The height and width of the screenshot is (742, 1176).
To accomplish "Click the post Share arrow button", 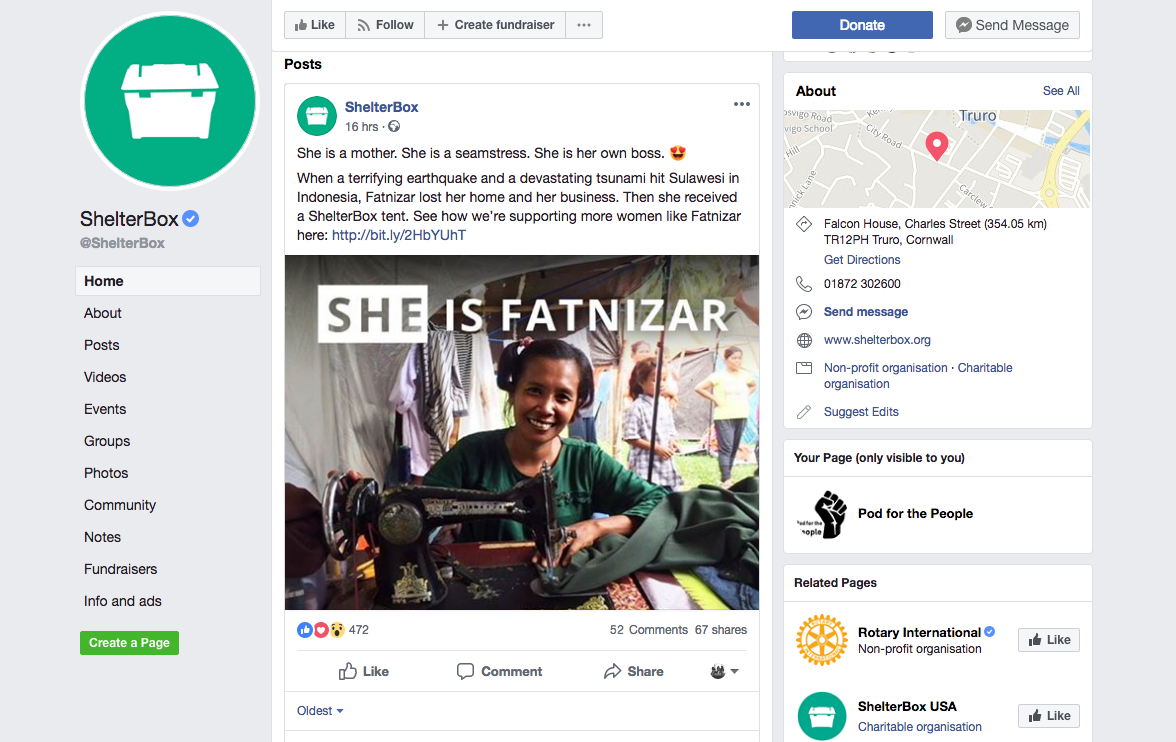I will pyautogui.click(x=634, y=671).
